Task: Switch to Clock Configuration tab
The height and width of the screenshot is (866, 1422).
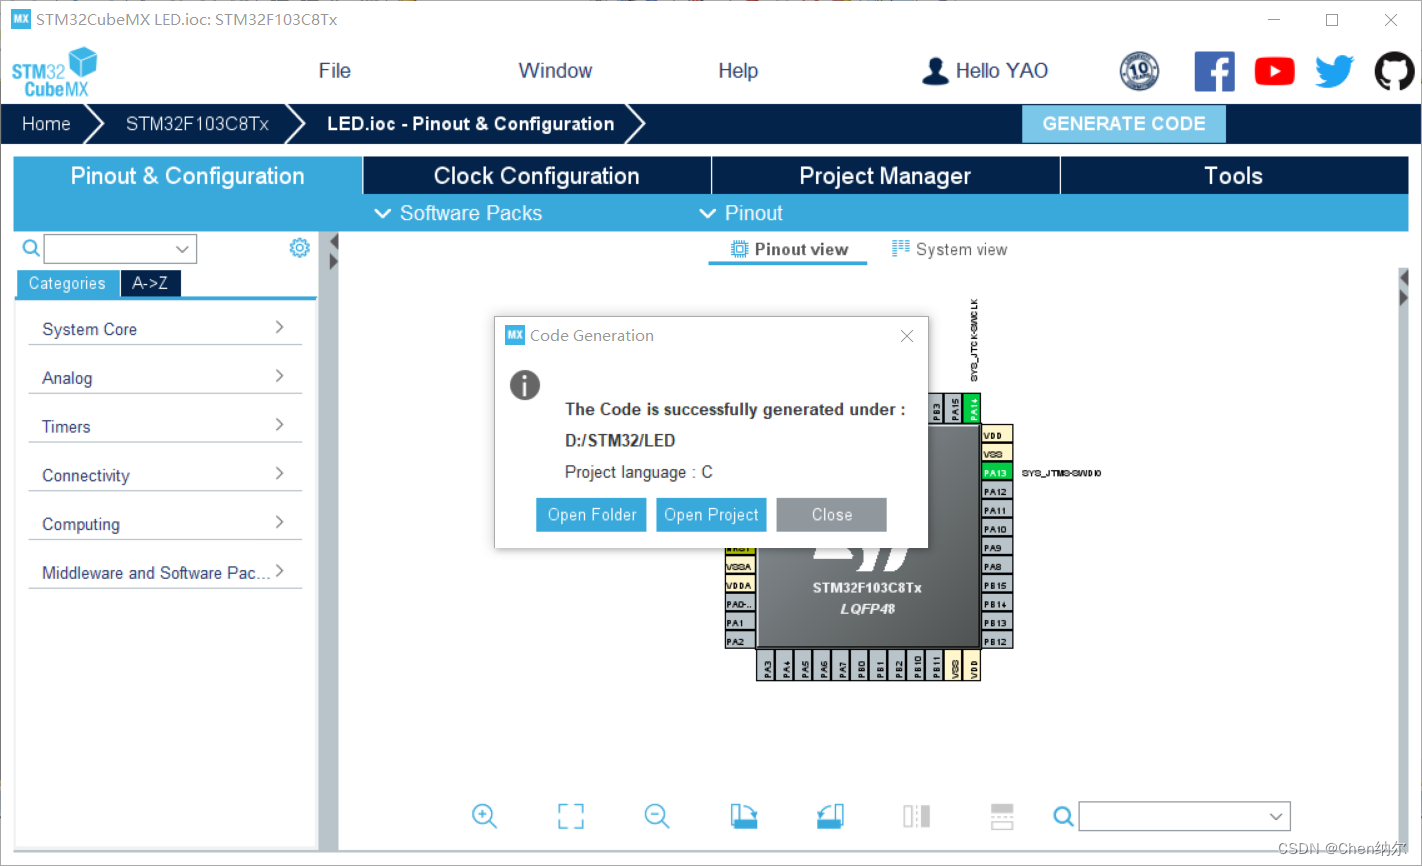Action: 537,176
